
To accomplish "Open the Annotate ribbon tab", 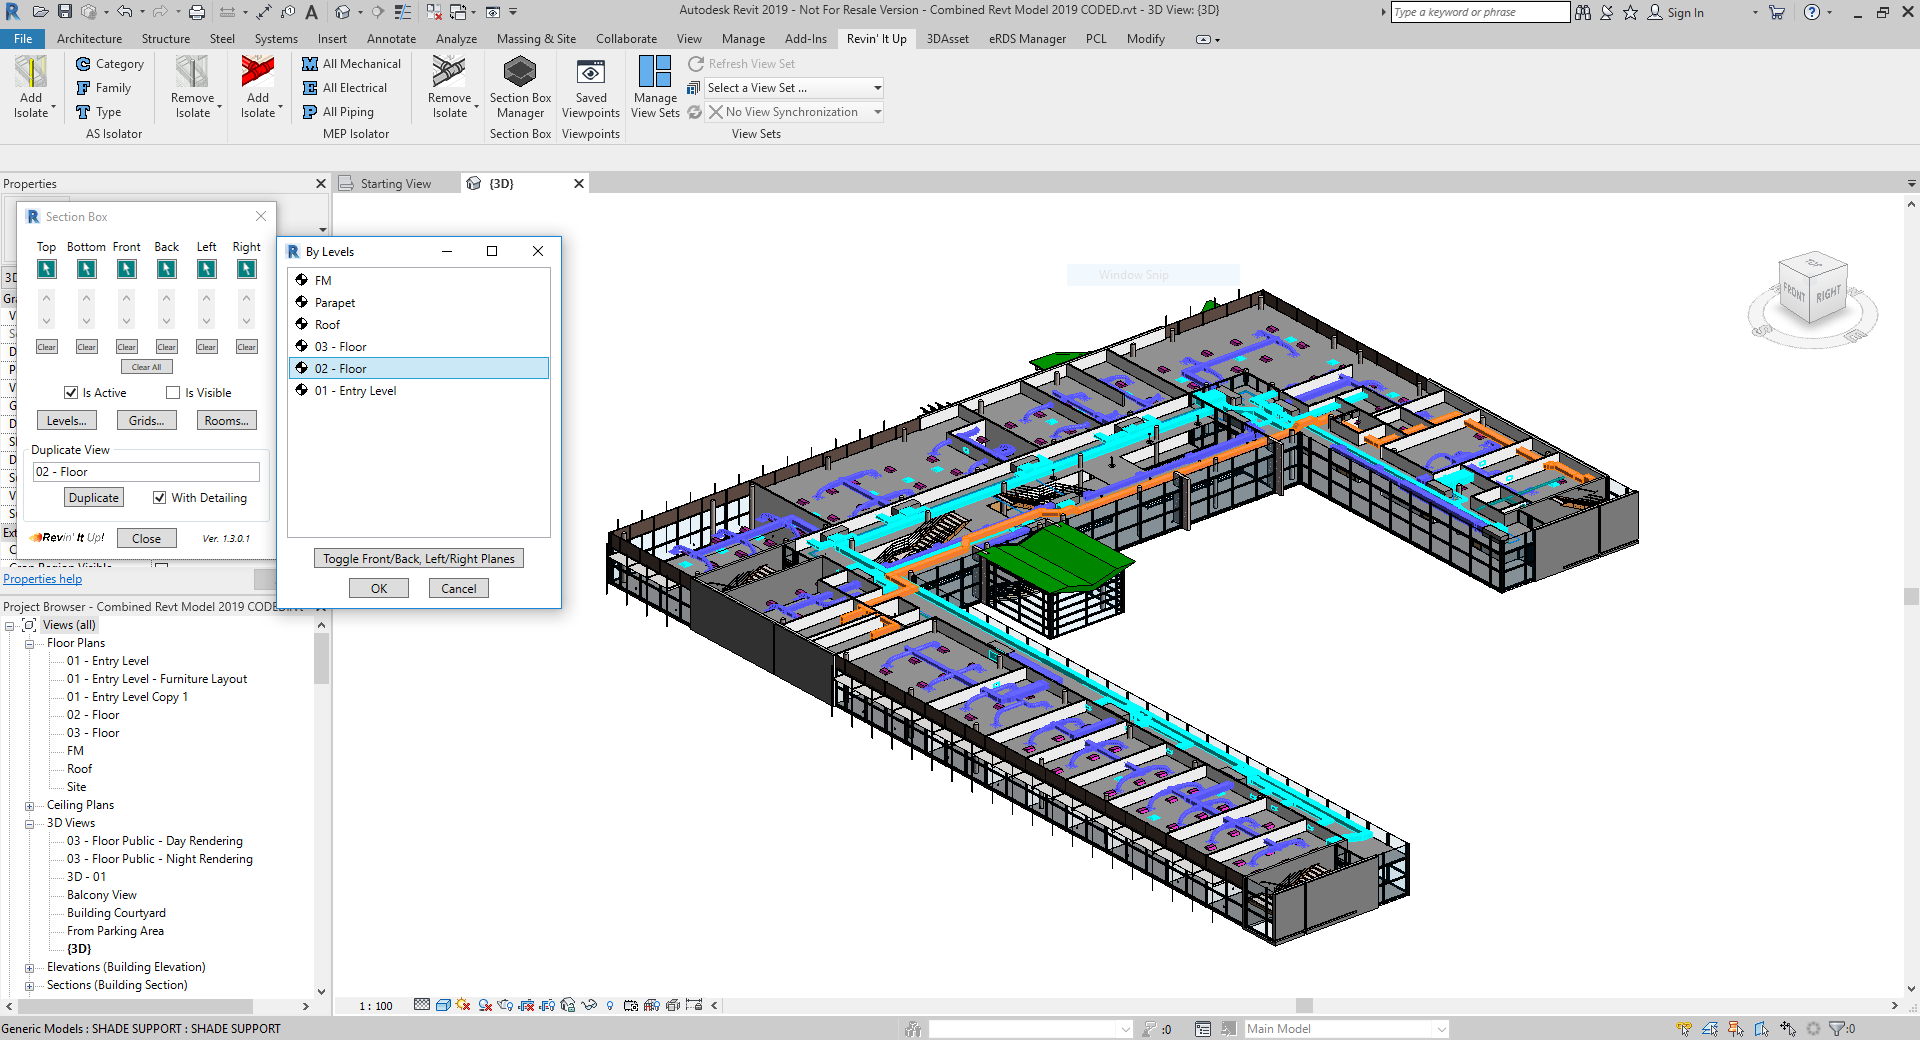I will (x=391, y=39).
